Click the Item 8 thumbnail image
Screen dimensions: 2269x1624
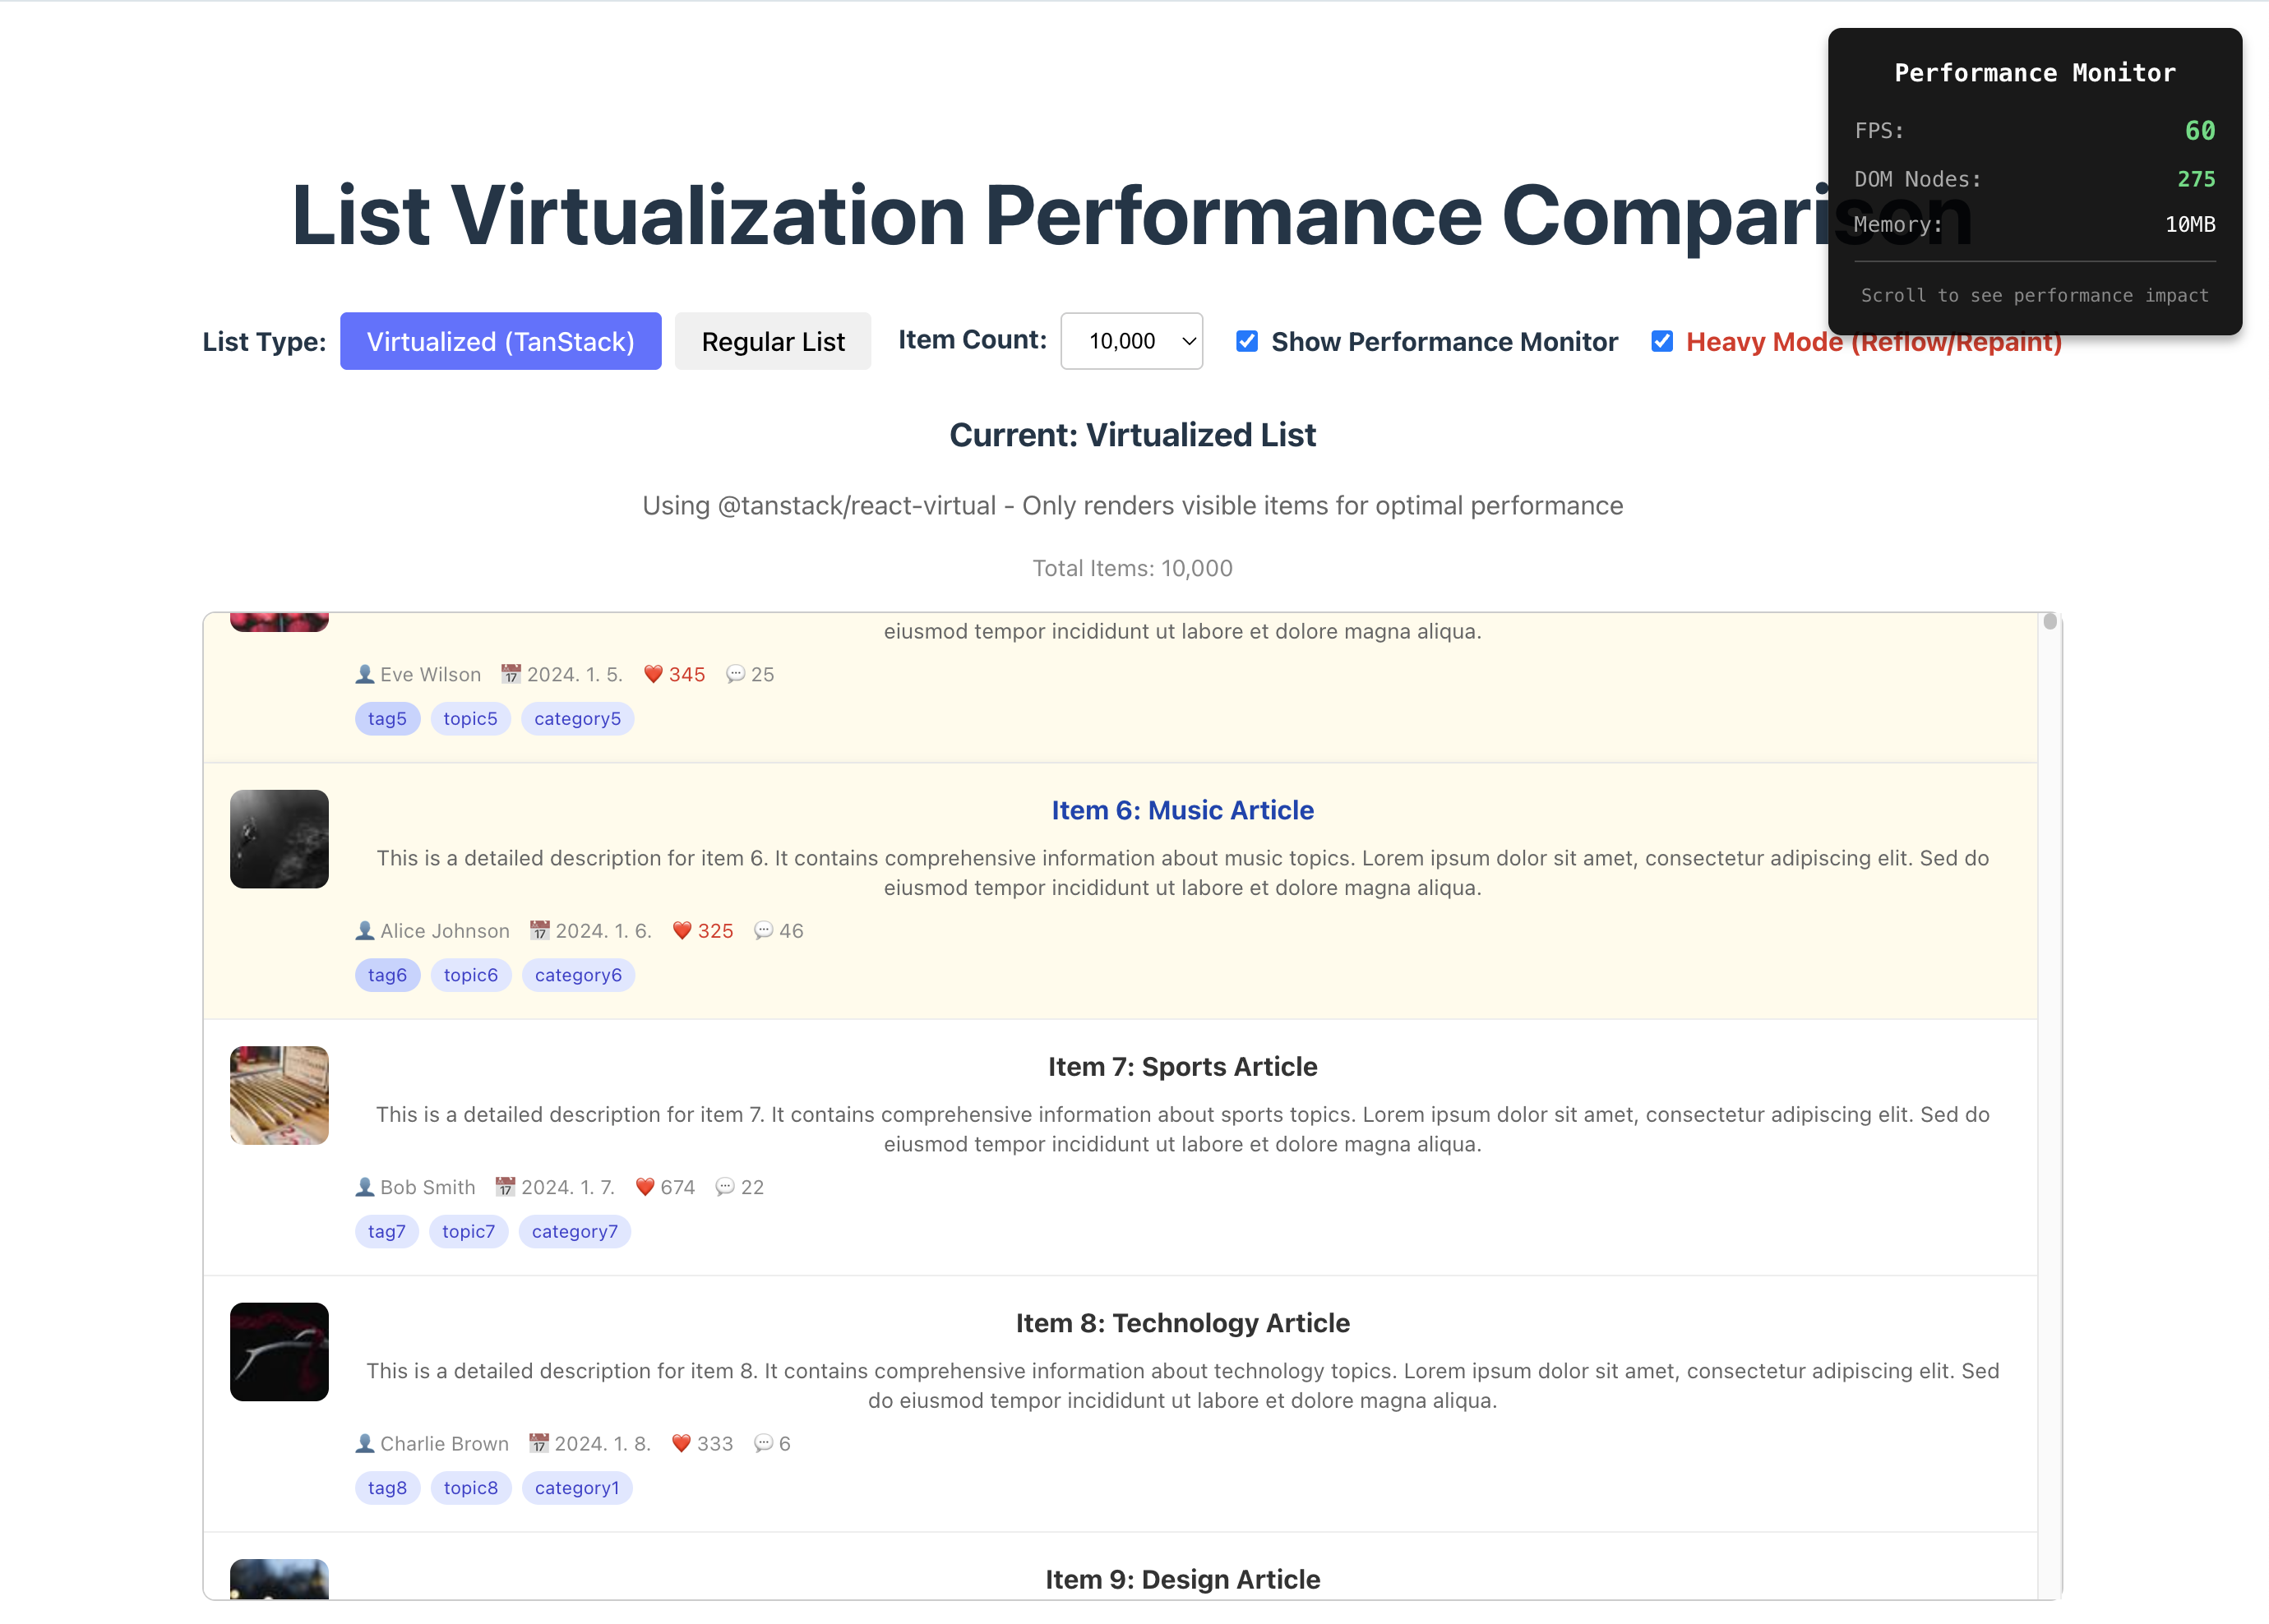pos(279,1351)
